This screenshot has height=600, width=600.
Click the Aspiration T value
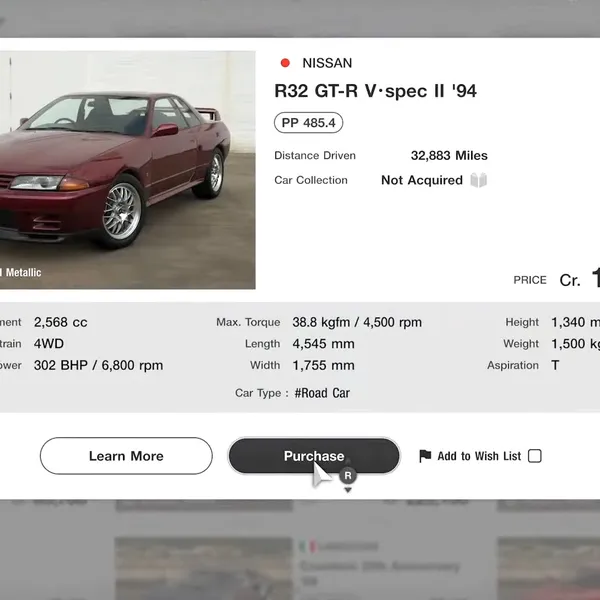tap(555, 365)
